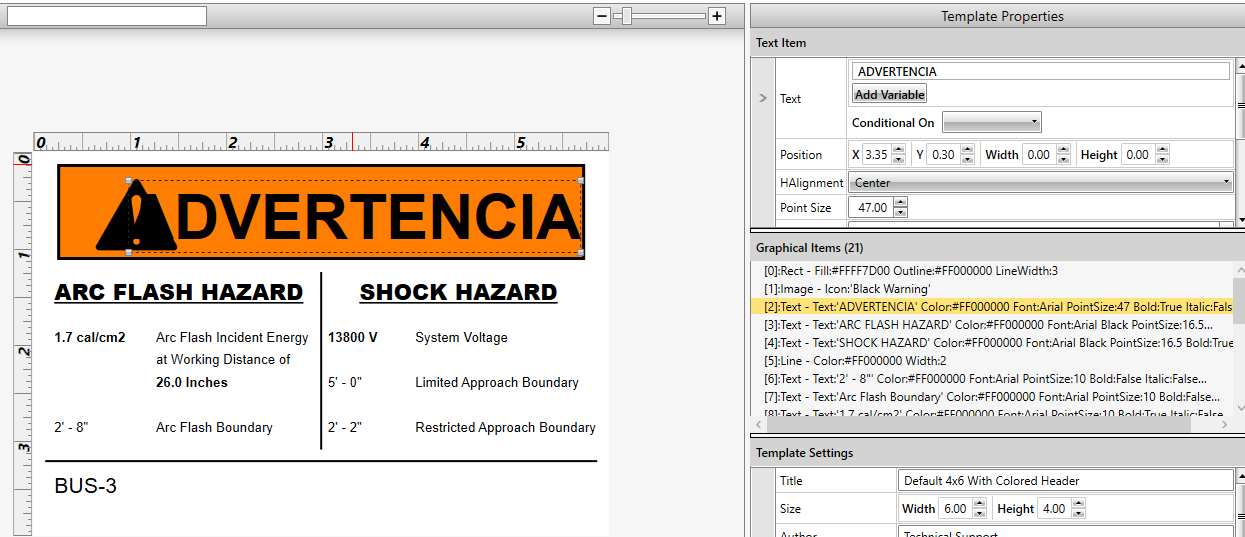Expand the Text property row arrow
This screenshot has height=537, width=1245.
click(763, 98)
